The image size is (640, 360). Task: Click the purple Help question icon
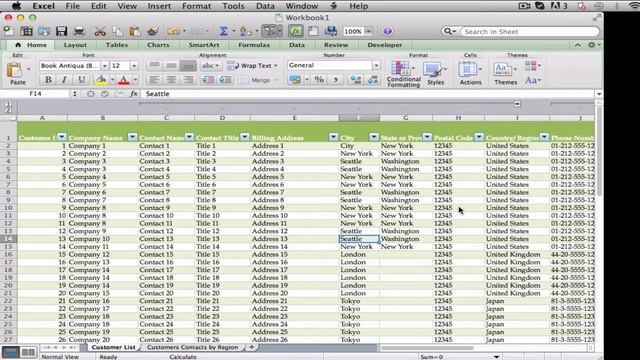pyautogui.click(x=388, y=31)
